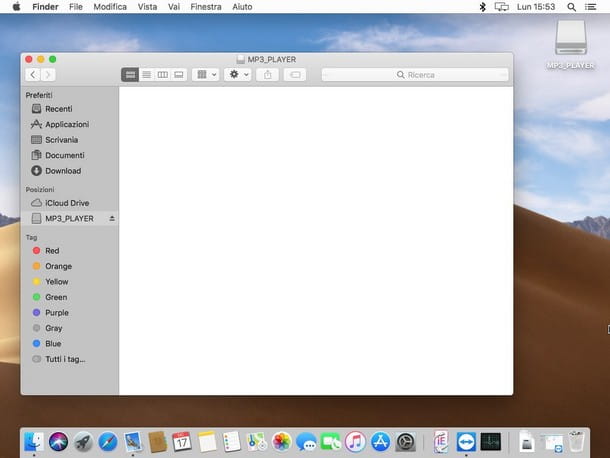Click the share toolbar button

pyautogui.click(x=268, y=75)
